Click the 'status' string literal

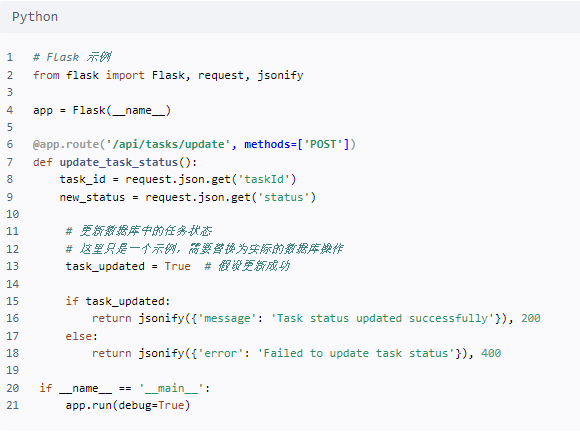click(284, 197)
